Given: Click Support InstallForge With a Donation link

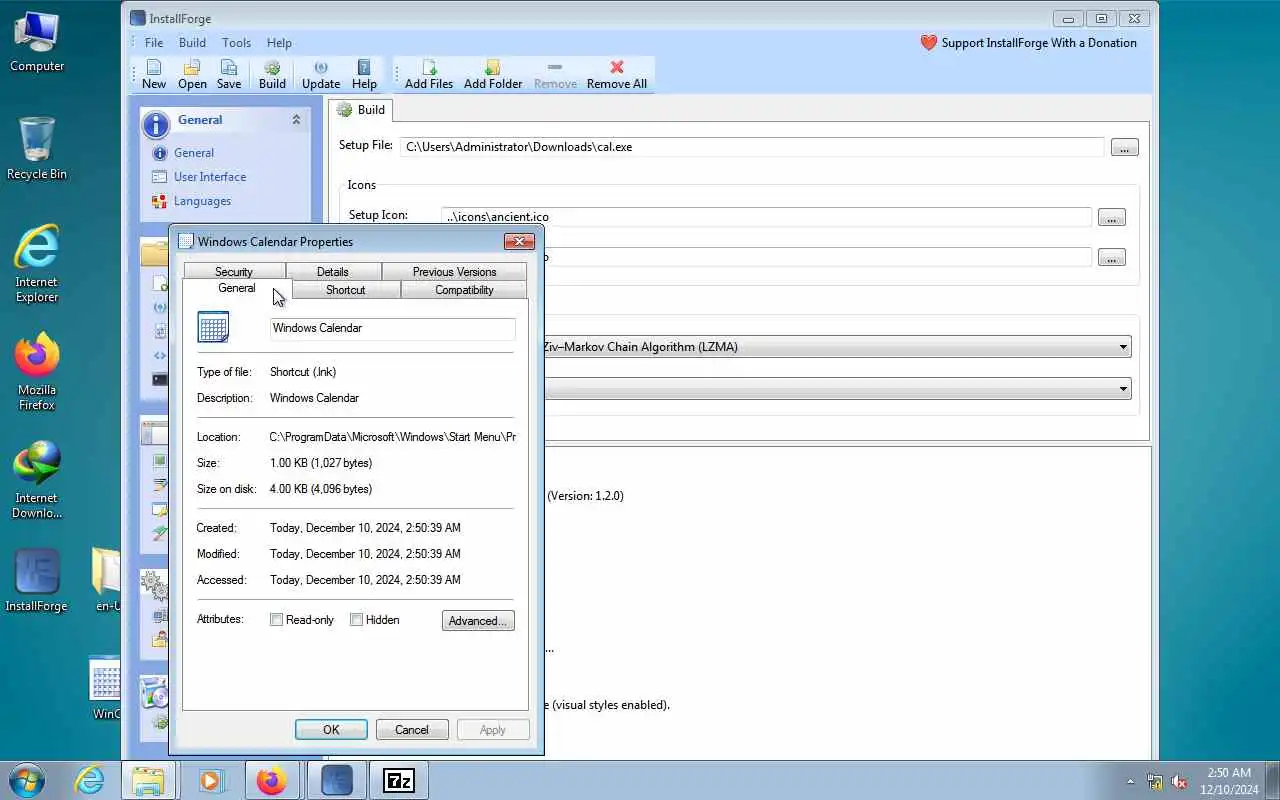Looking at the screenshot, I should (1028, 43).
